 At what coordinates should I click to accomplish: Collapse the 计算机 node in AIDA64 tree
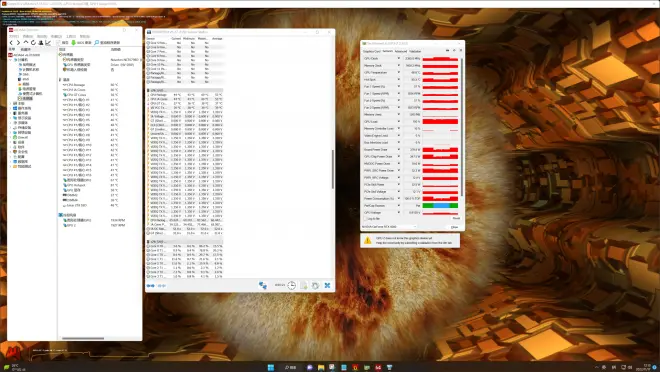11,60
